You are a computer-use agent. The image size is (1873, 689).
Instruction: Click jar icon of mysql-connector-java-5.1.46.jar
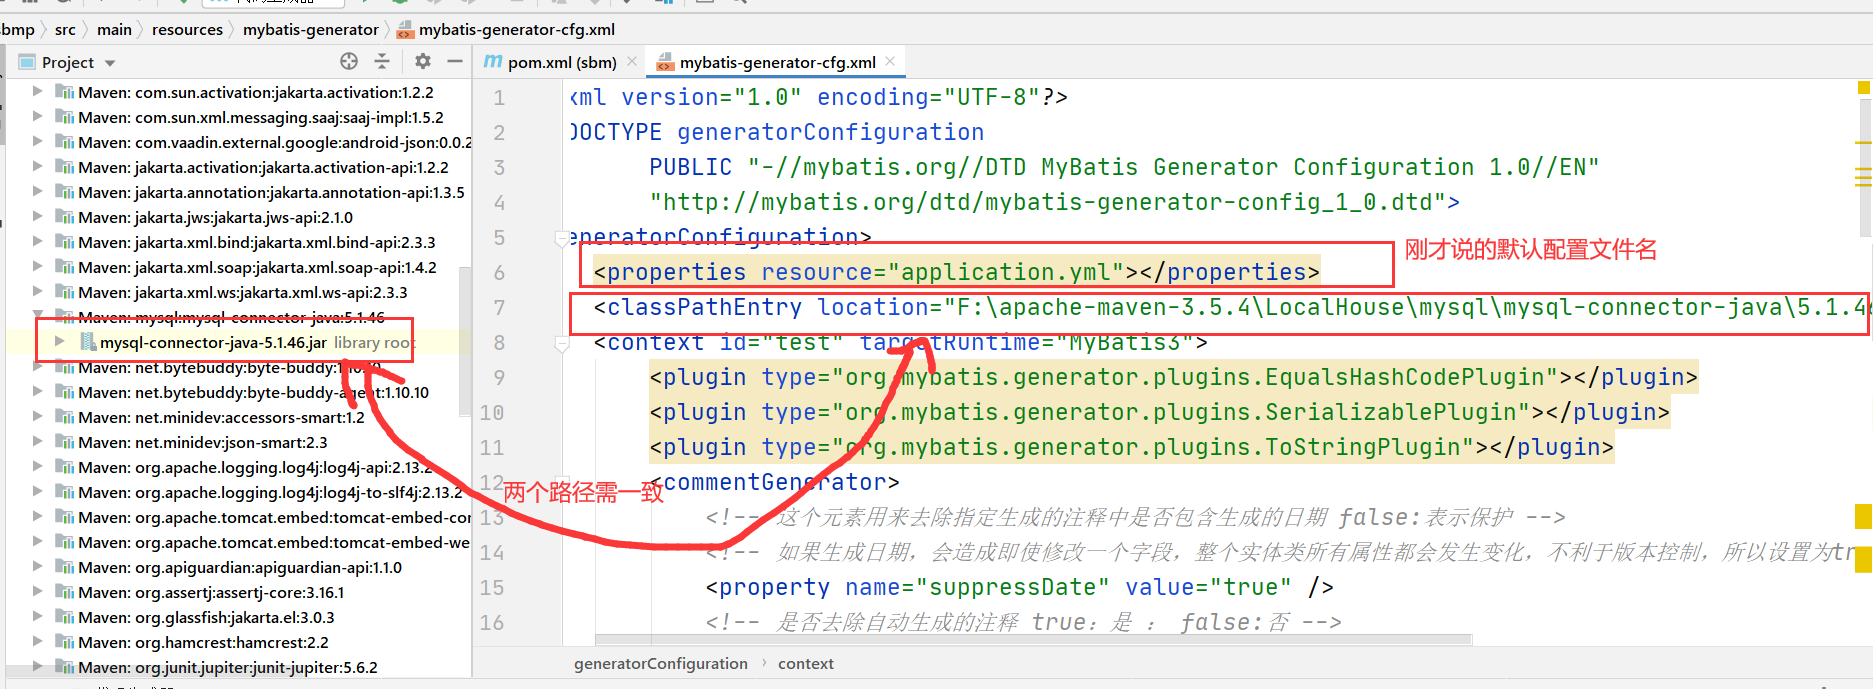tap(87, 342)
